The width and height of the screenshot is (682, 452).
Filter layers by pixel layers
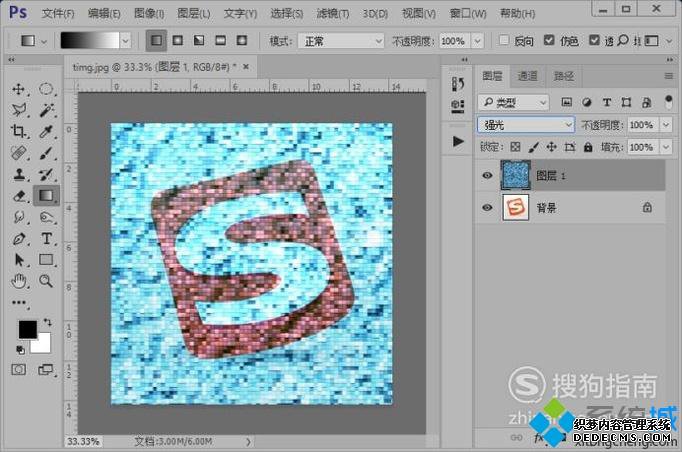pos(566,102)
